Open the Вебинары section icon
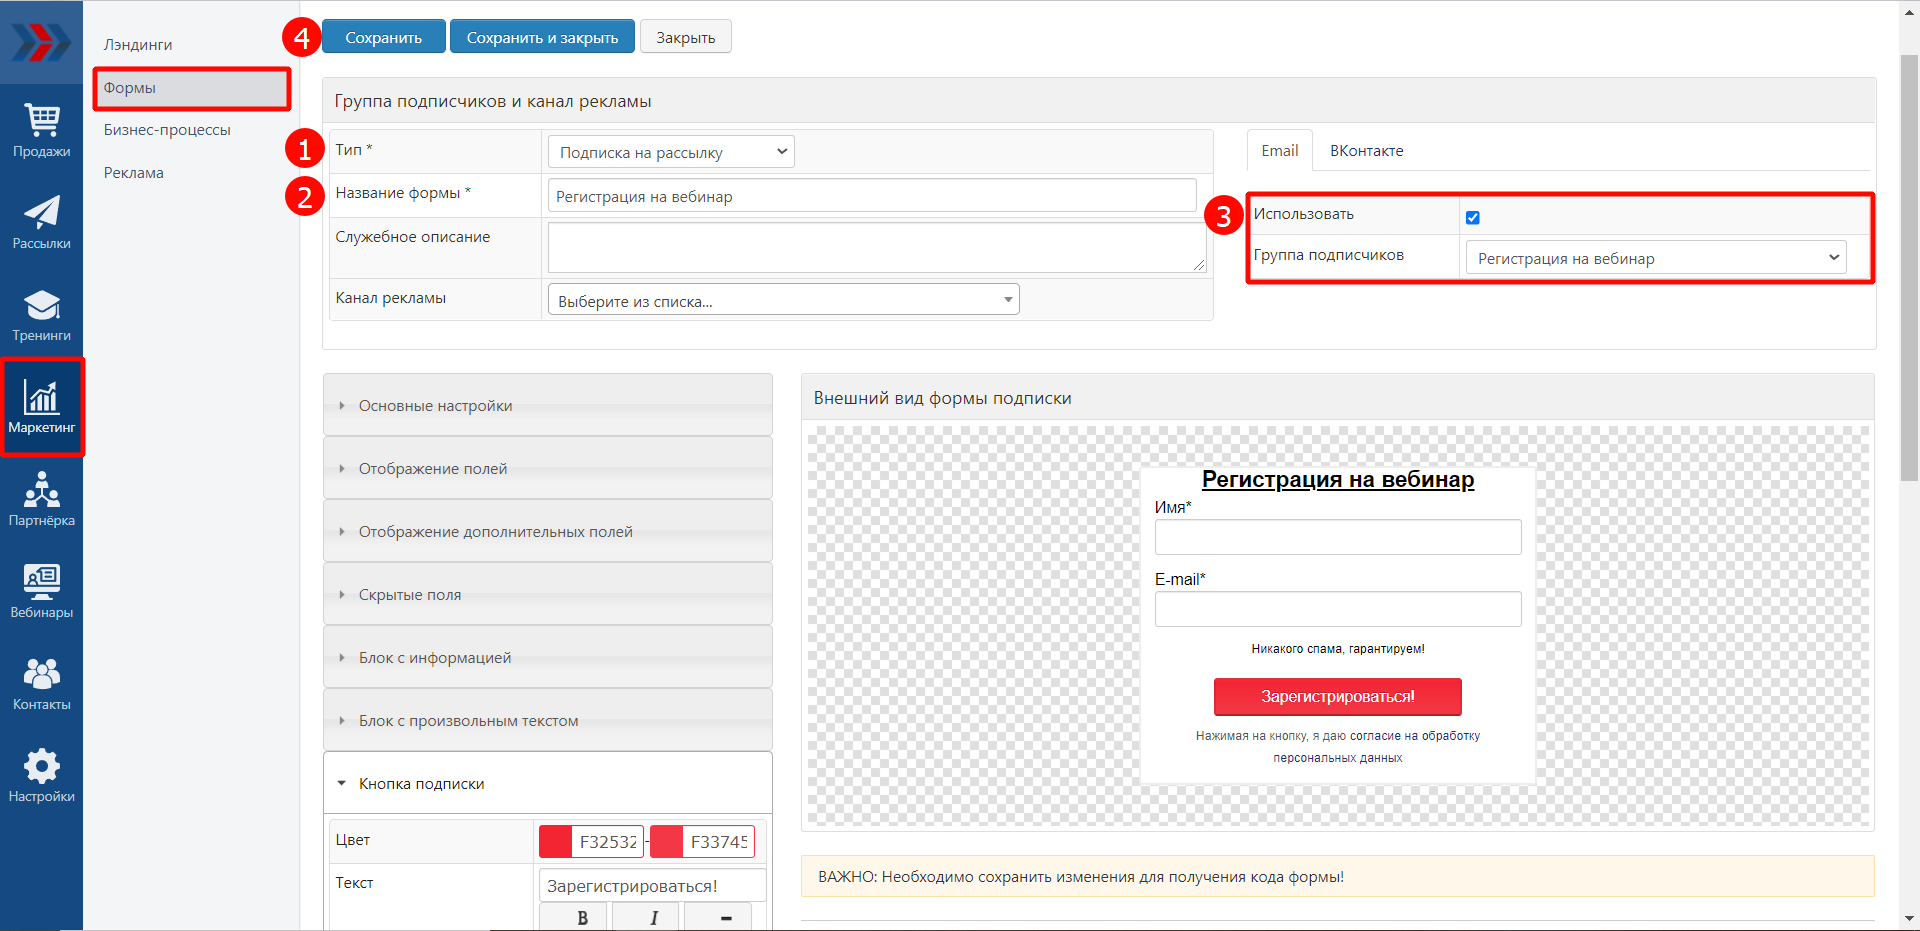The height and width of the screenshot is (931, 1920). coord(41,591)
